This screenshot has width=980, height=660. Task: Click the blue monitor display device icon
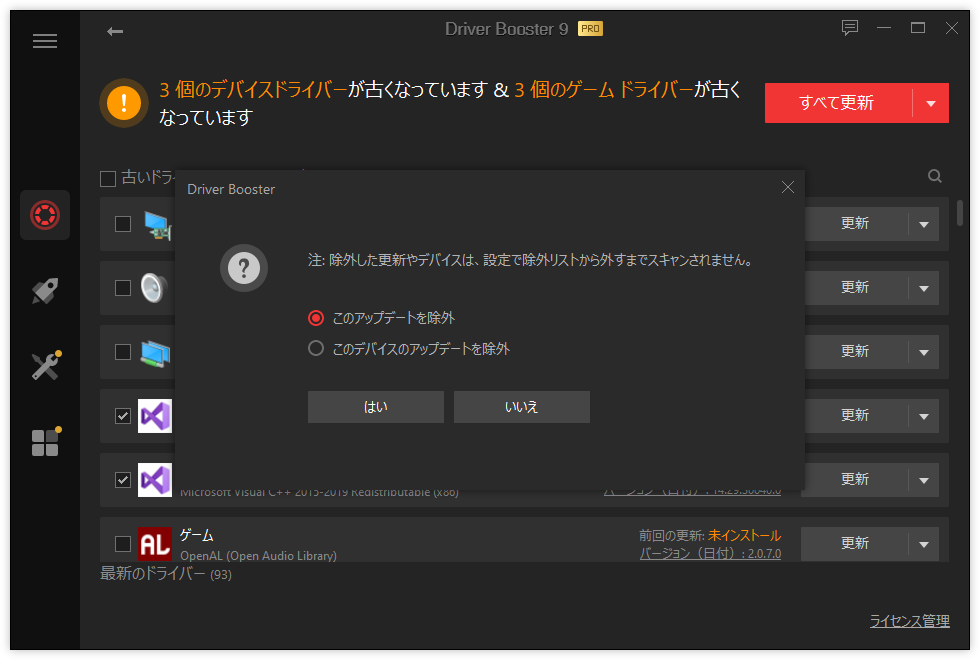[155, 353]
